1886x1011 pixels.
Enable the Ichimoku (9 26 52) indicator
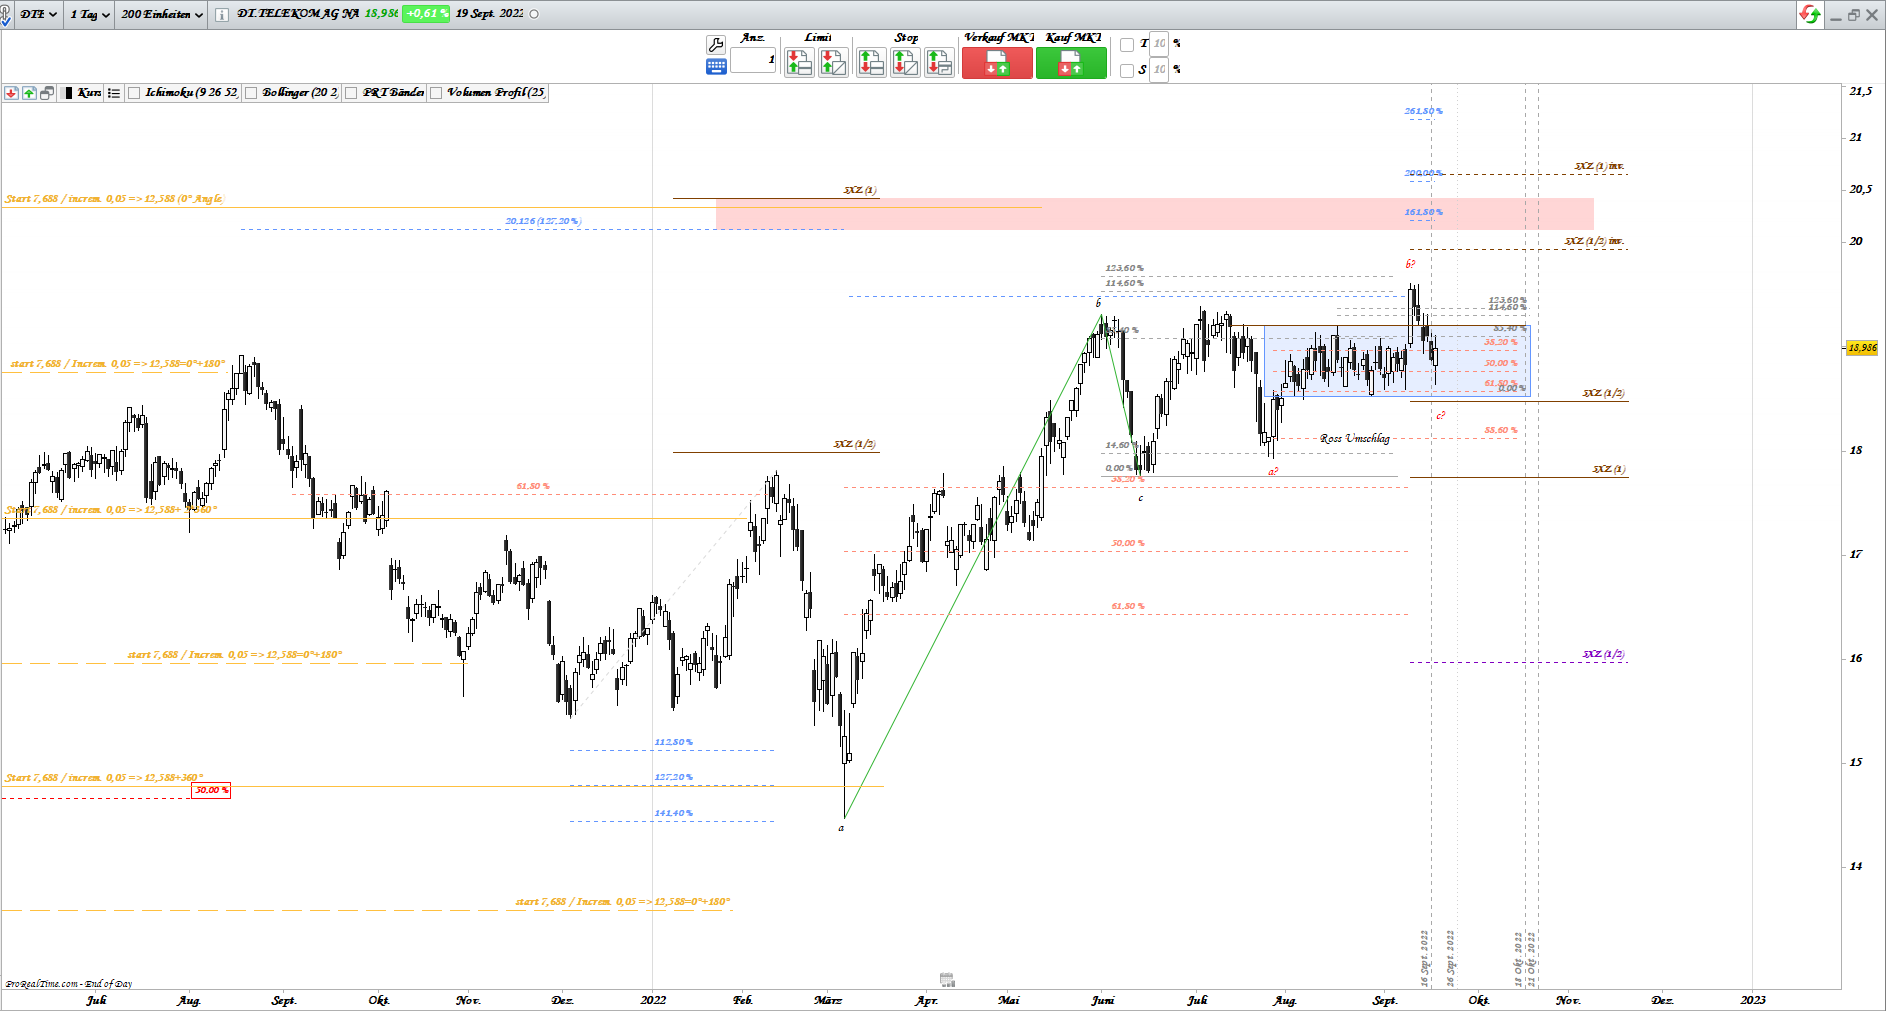(x=134, y=93)
